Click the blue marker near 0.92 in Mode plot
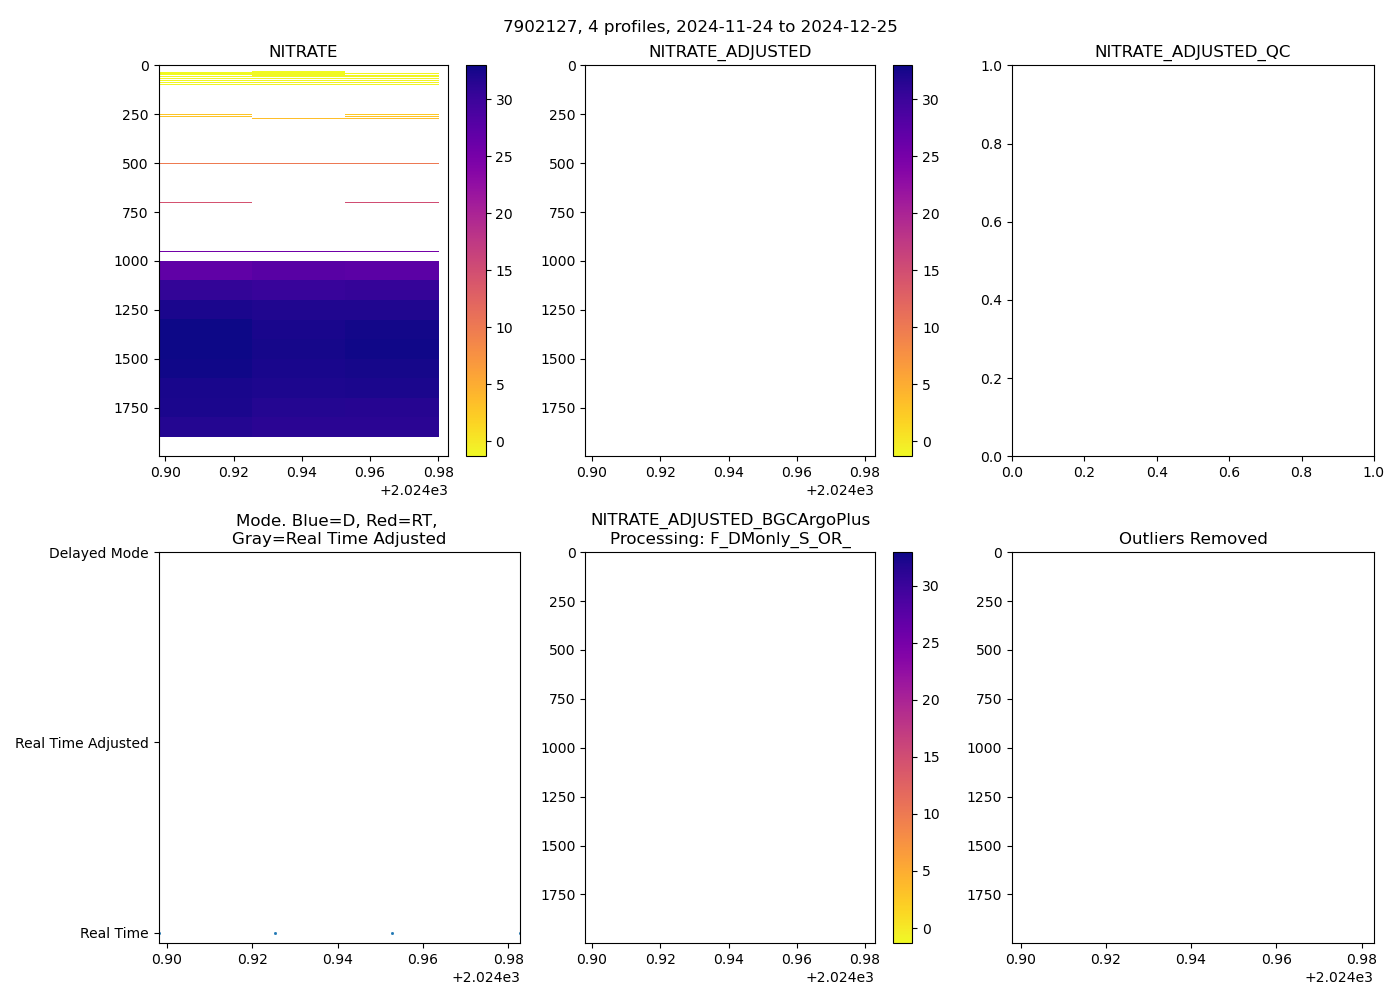Screen dimensions: 1400x1000 [275, 933]
